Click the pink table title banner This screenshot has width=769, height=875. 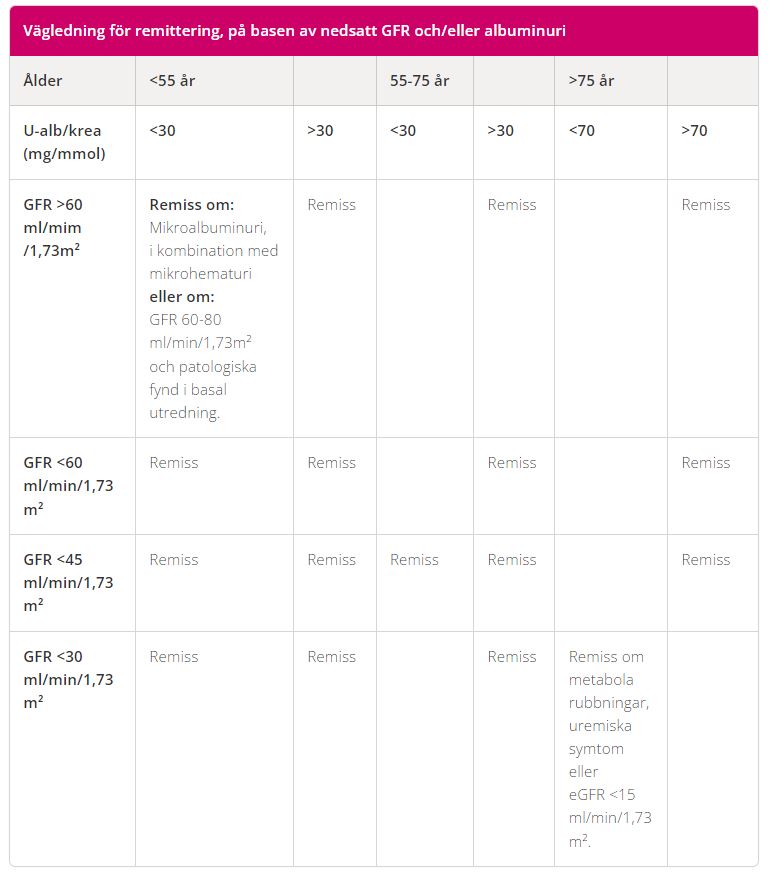384,31
